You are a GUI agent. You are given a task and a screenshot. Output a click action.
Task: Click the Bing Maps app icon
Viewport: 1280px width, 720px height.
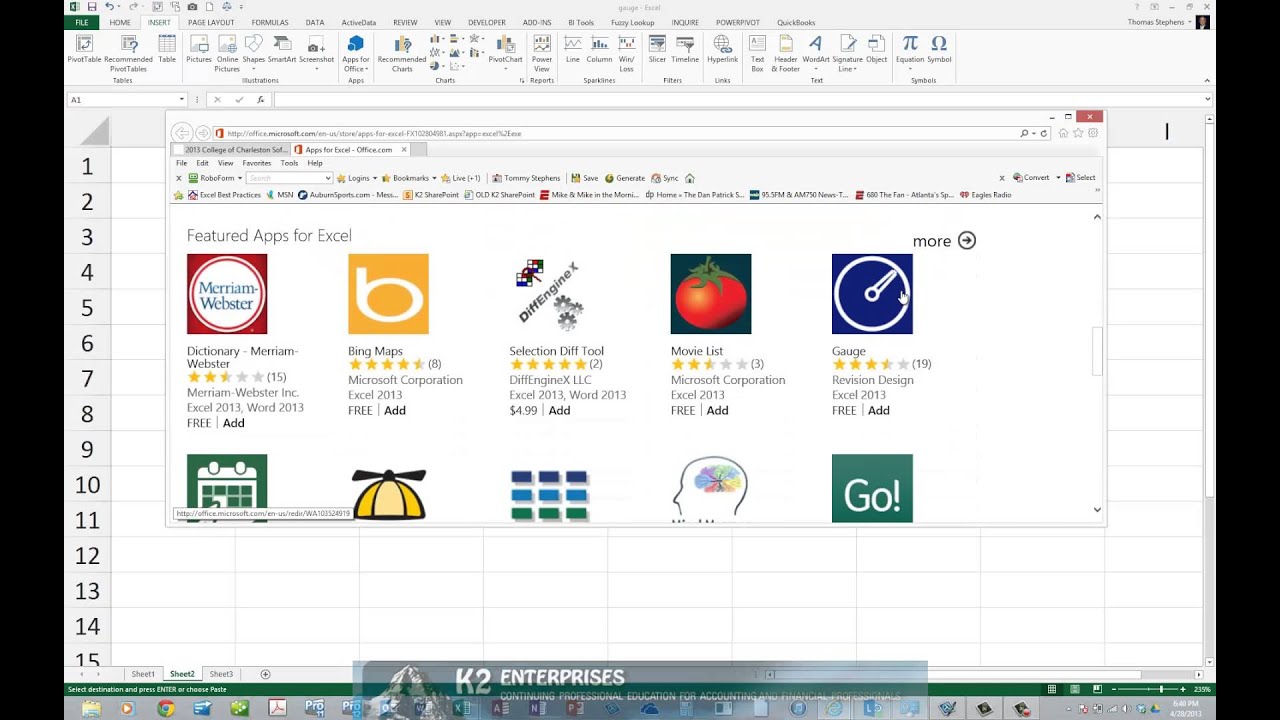(x=388, y=294)
